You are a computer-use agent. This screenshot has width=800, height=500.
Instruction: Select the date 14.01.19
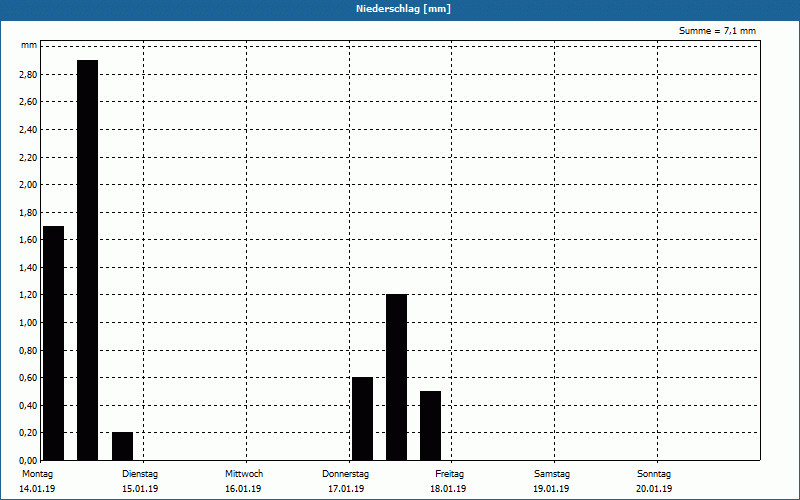click(37, 489)
